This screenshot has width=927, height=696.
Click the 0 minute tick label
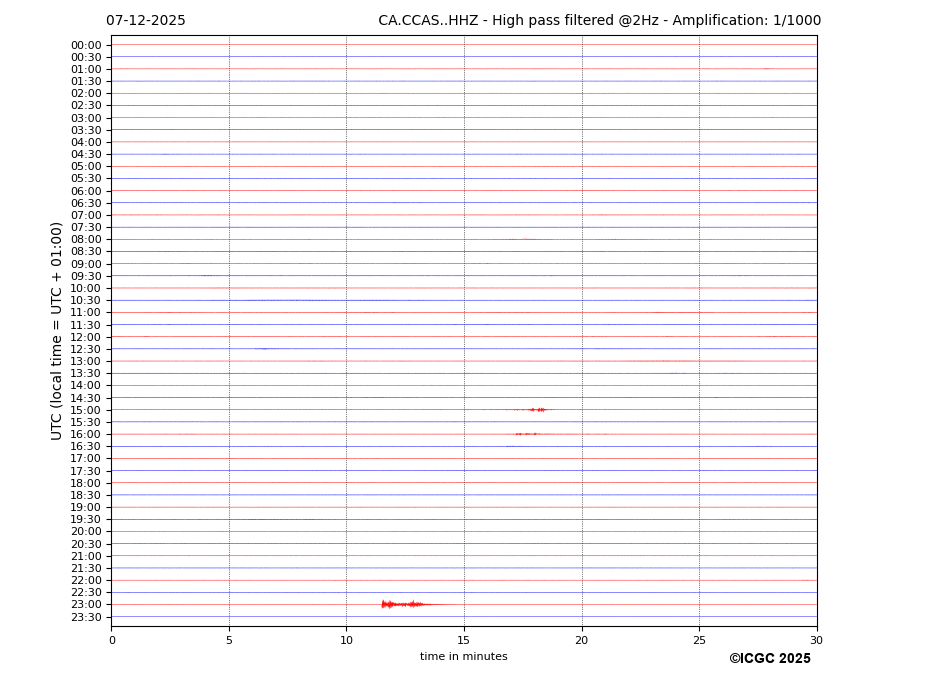click(112, 640)
